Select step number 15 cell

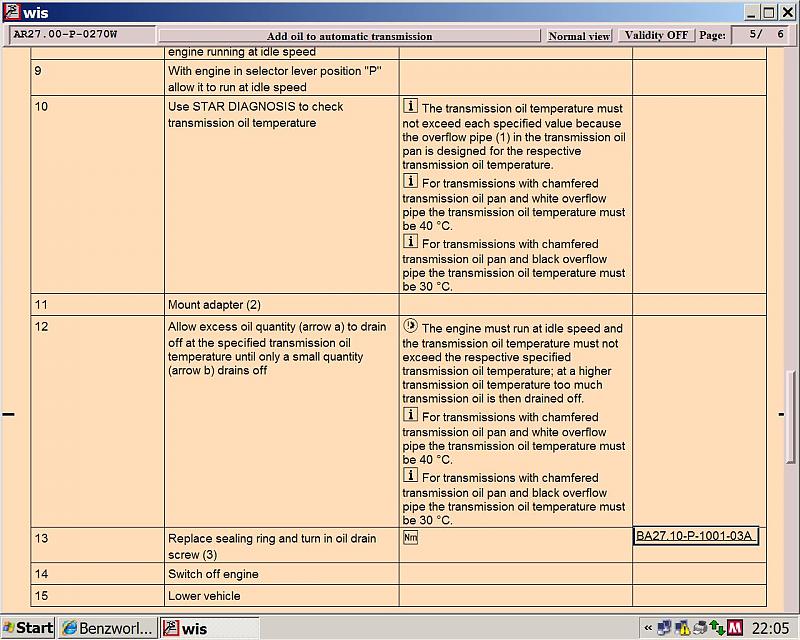click(97, 596)
